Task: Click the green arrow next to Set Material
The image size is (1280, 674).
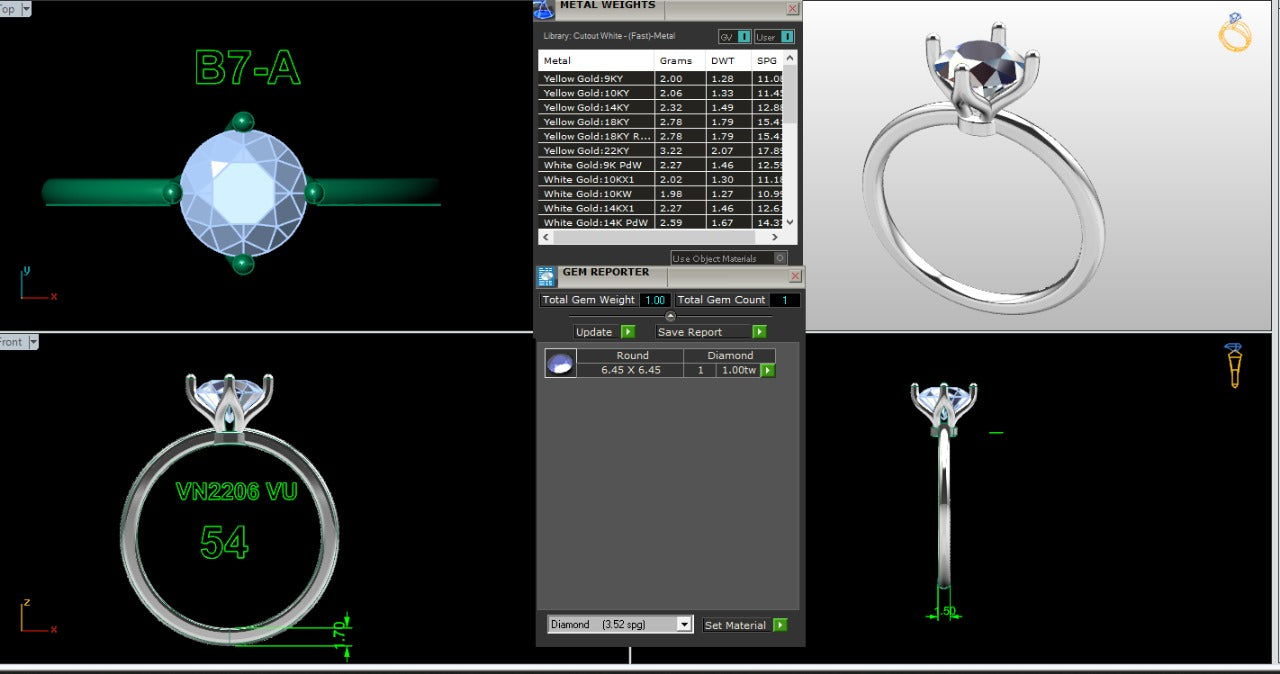Action: tap(780, 625)
